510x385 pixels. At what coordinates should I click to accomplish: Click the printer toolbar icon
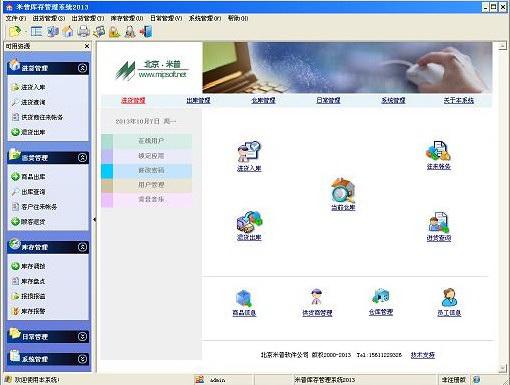pos(83,32)
